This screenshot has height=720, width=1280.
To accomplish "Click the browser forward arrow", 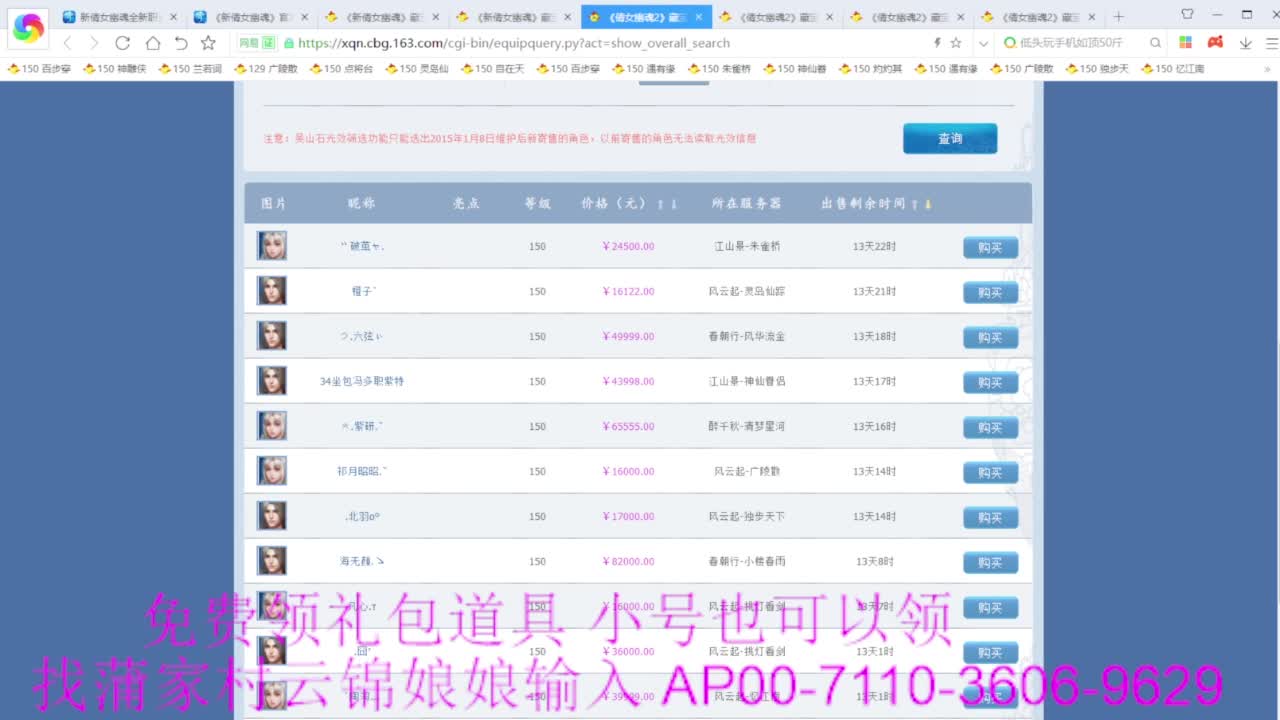I will tap(94, 43).
